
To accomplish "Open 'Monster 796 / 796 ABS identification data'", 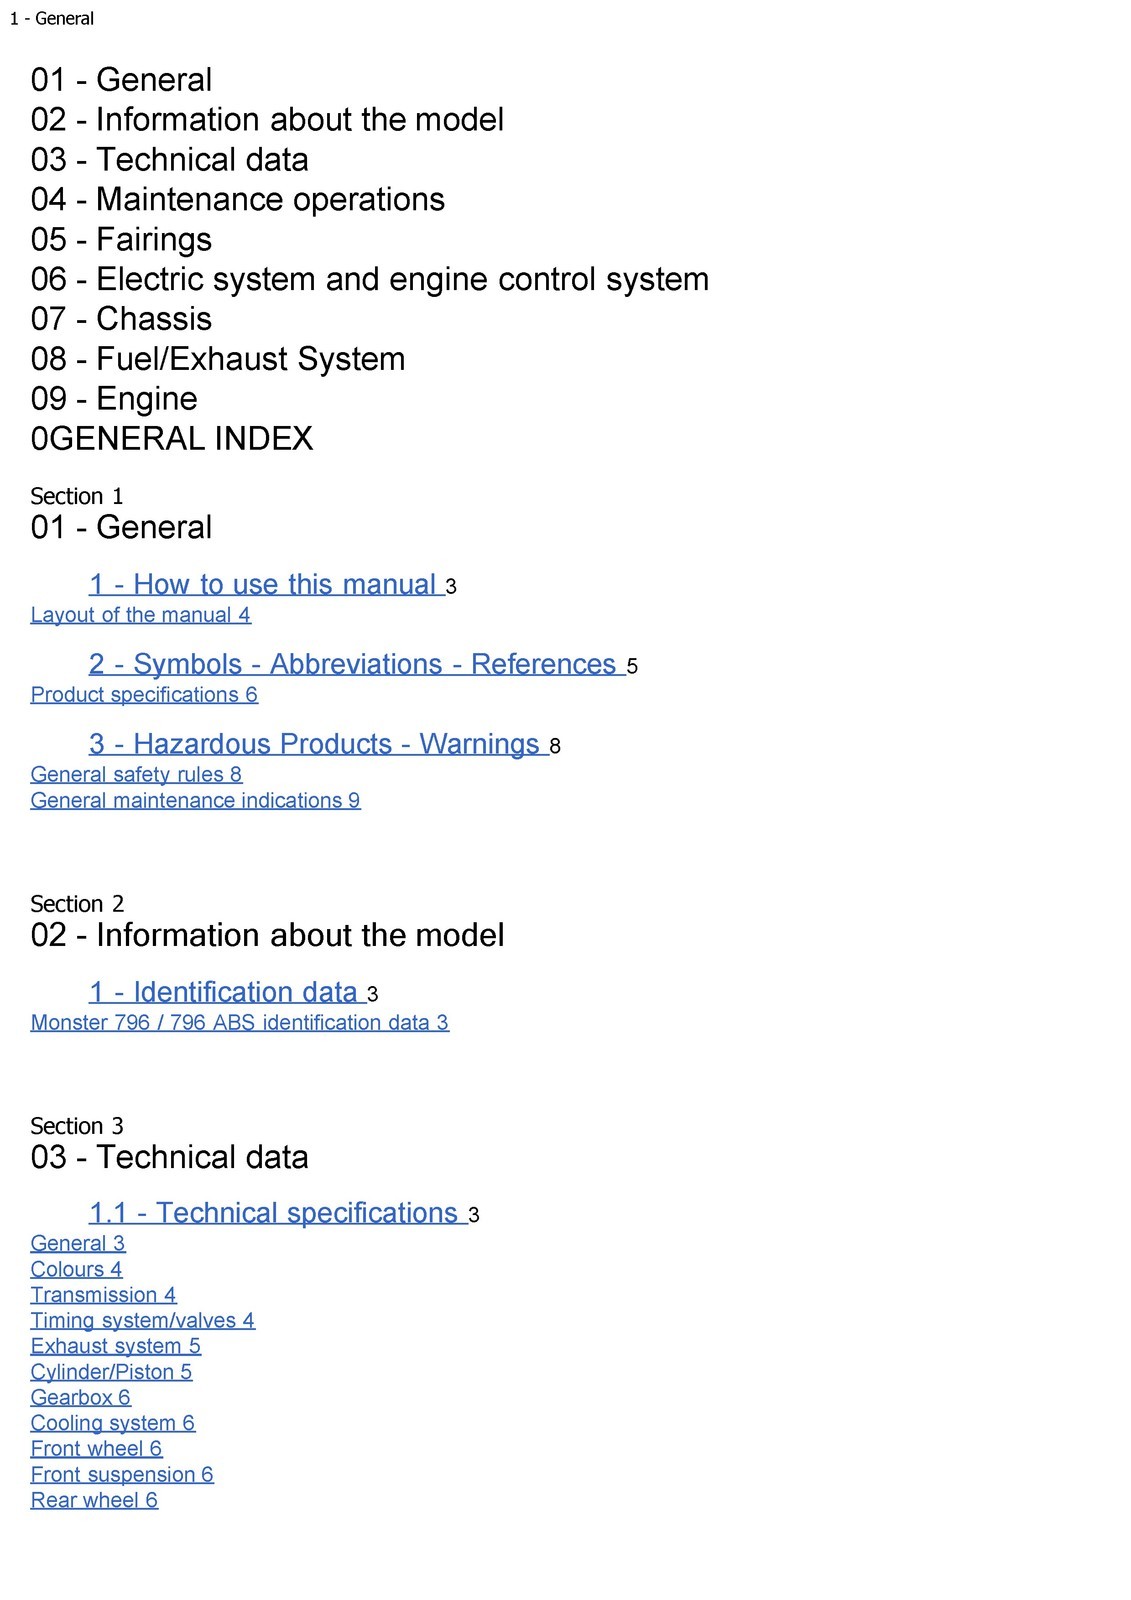I will pos(240,1023).
